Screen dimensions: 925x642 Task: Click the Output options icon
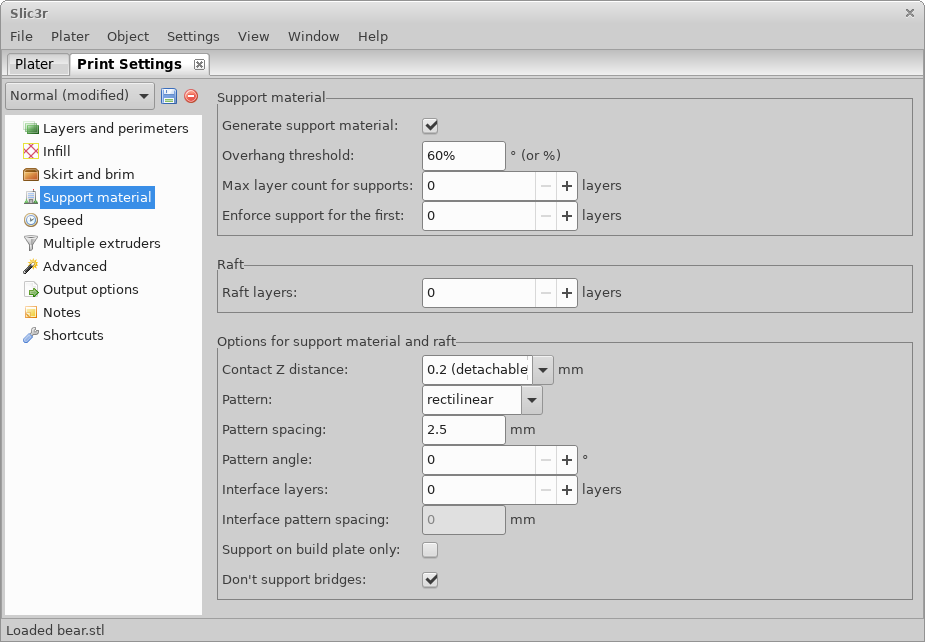(x=31, y=289)
